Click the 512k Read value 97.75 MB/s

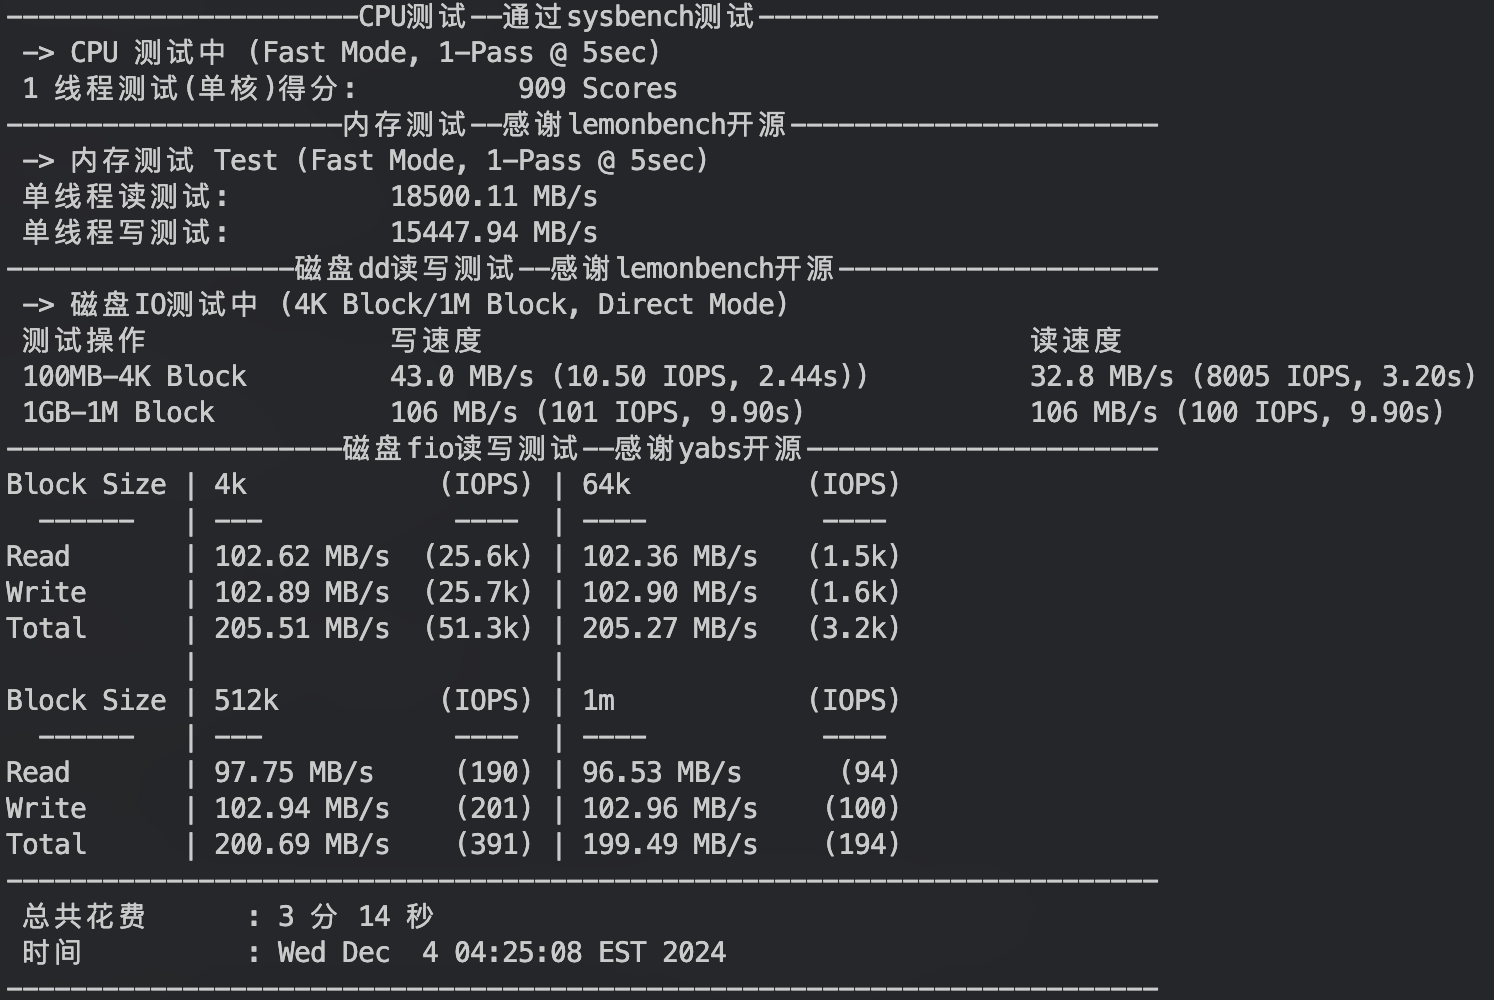coord(293,773)
